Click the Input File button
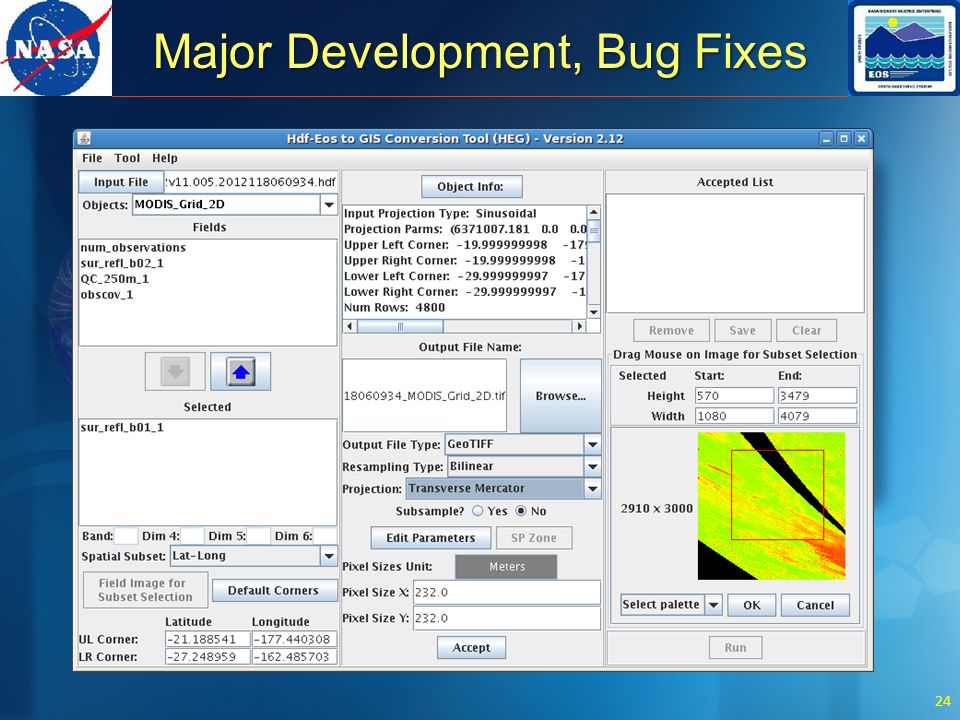This screenshot has height=720, width=960. (121, 182)
